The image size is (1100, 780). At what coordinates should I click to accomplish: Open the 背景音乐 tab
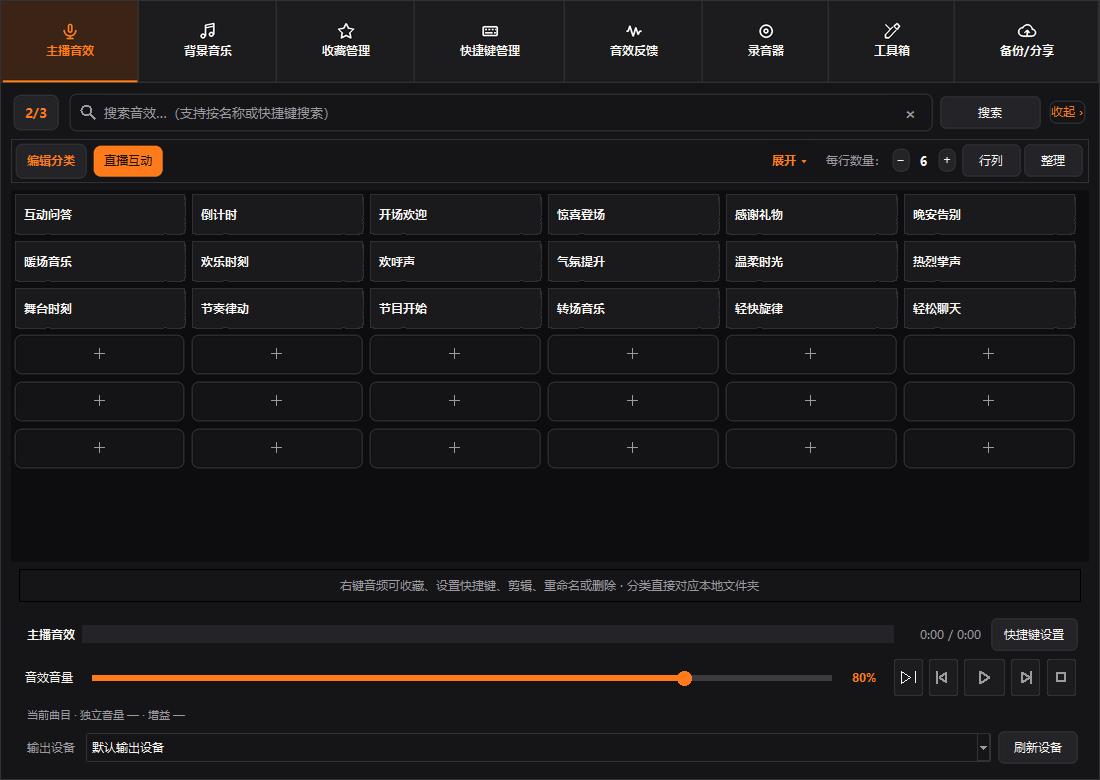208,41
